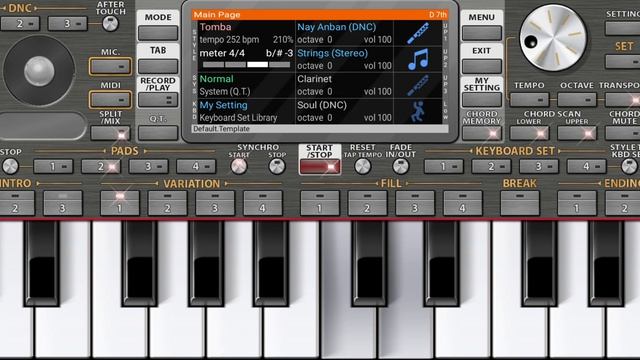Select Ending 1
This screenshot has width=640, height=360.
tap(577, 203)
